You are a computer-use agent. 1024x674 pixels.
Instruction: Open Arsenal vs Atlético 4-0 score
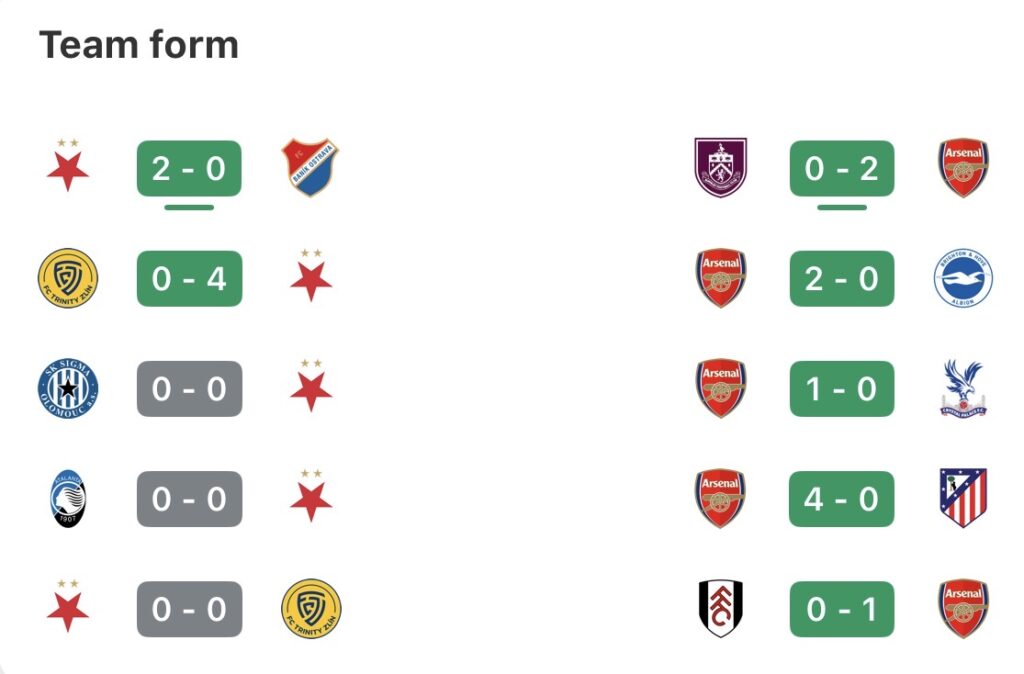pos(841,498)
